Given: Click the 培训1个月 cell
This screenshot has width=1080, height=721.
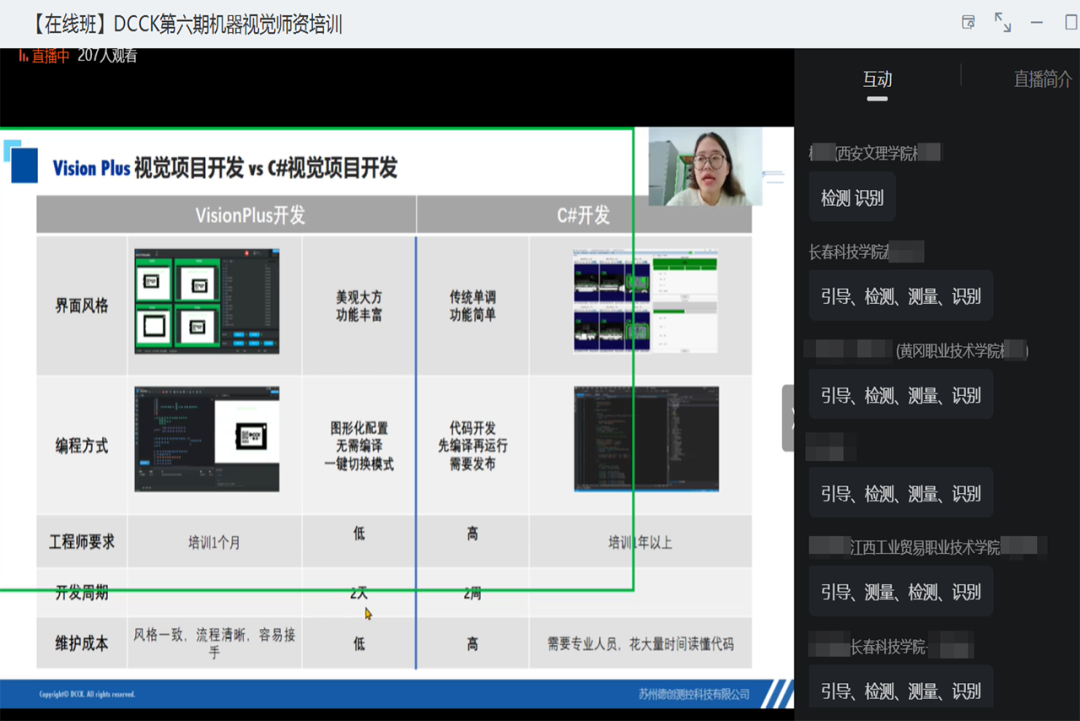Looking at the screenshot, I should [214, 543].
